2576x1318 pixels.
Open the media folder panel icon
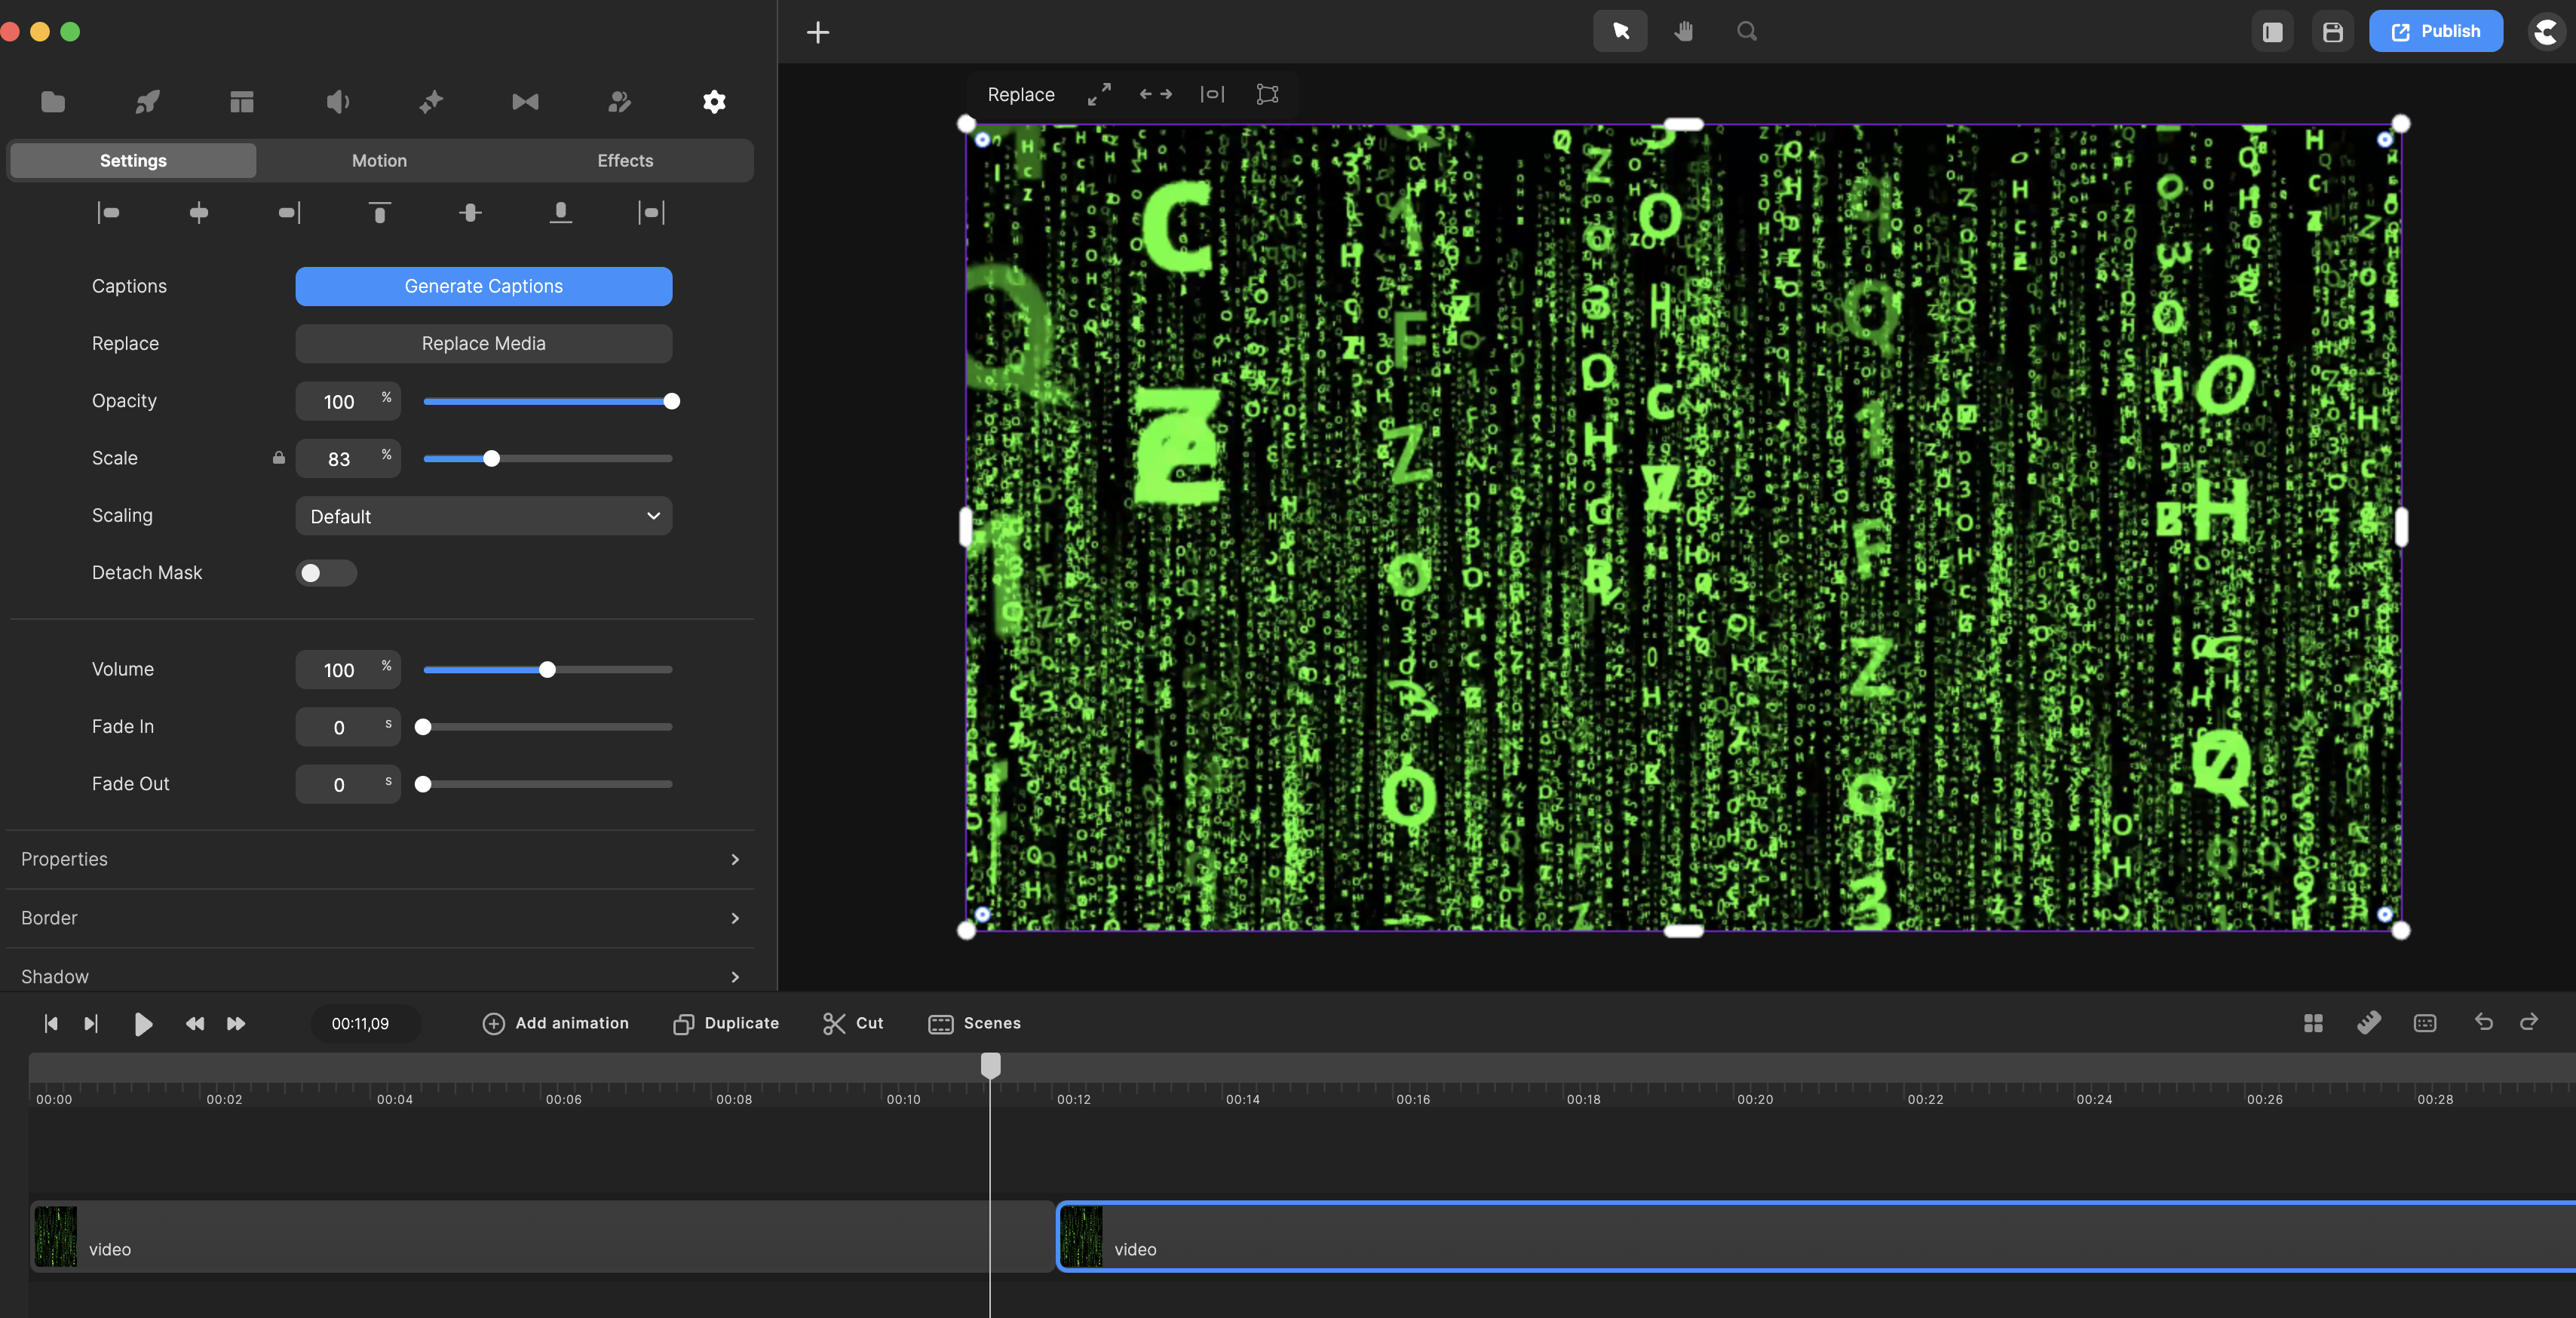(x=53, y=101)
